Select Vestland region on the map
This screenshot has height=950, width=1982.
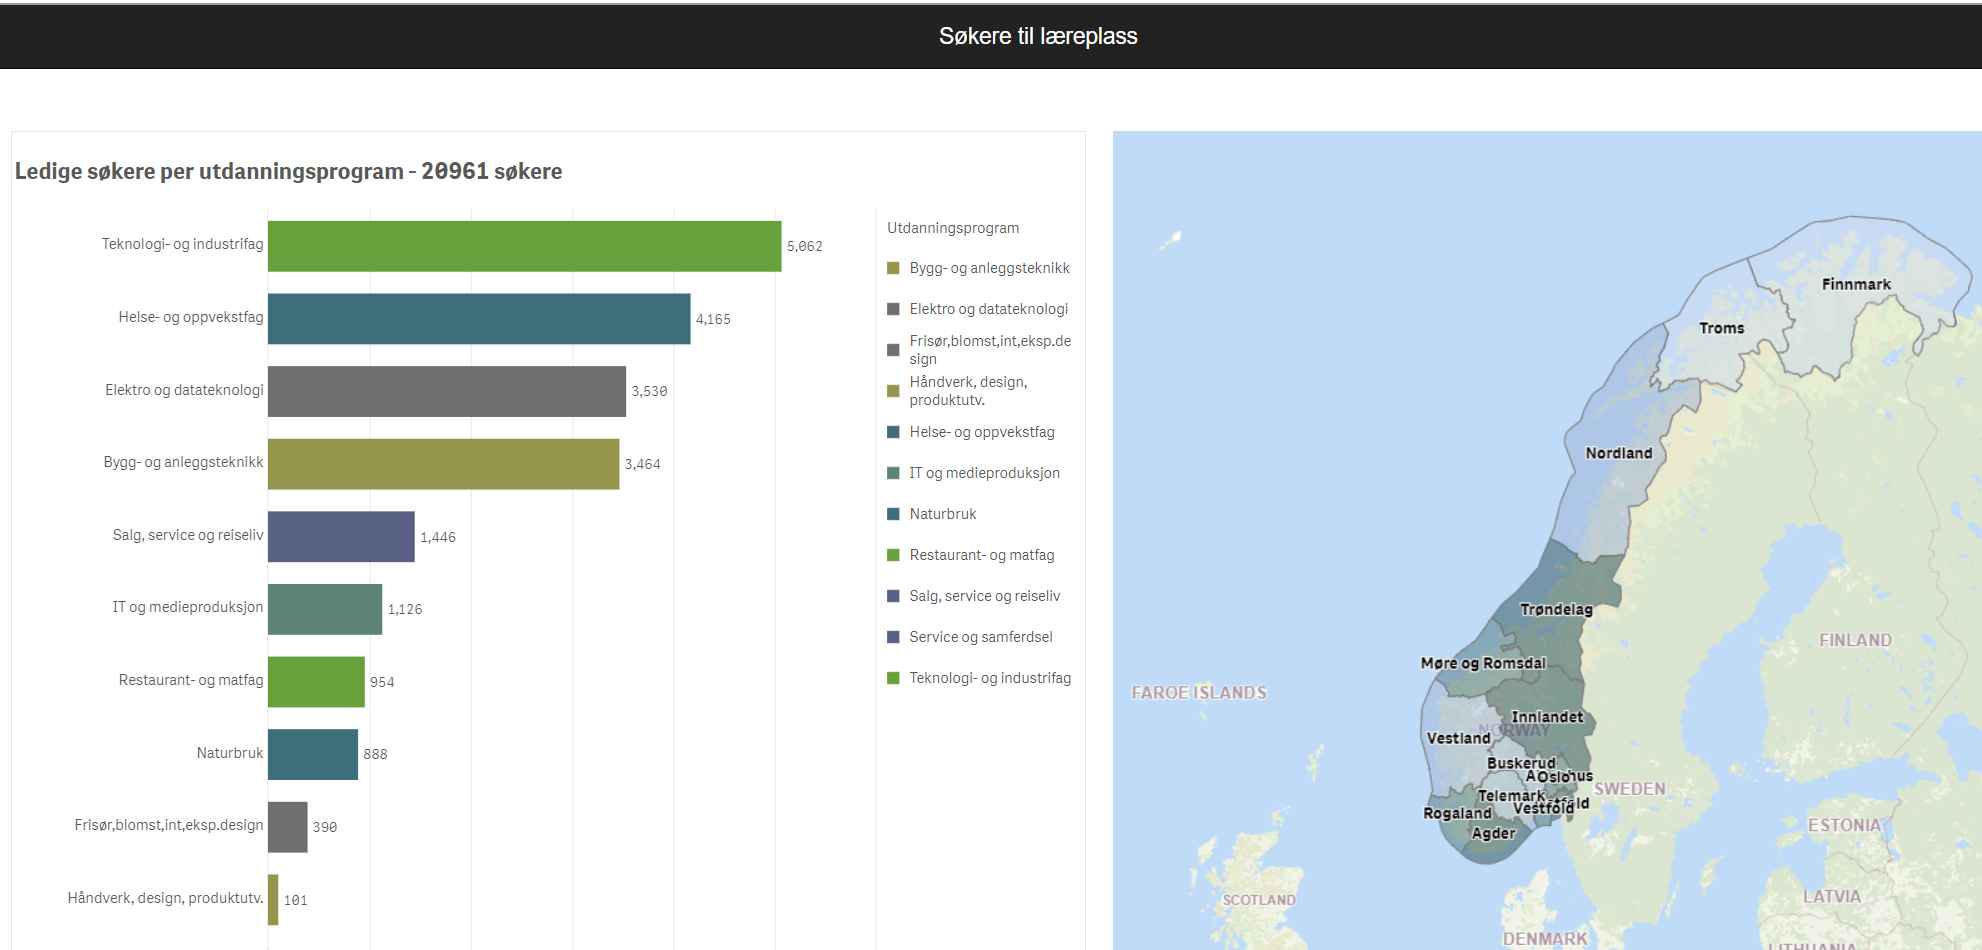coord(1458,738)
